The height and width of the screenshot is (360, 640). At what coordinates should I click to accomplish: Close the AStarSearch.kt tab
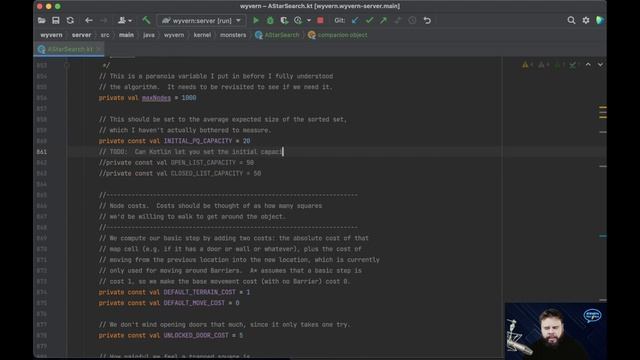coord(98,49)
